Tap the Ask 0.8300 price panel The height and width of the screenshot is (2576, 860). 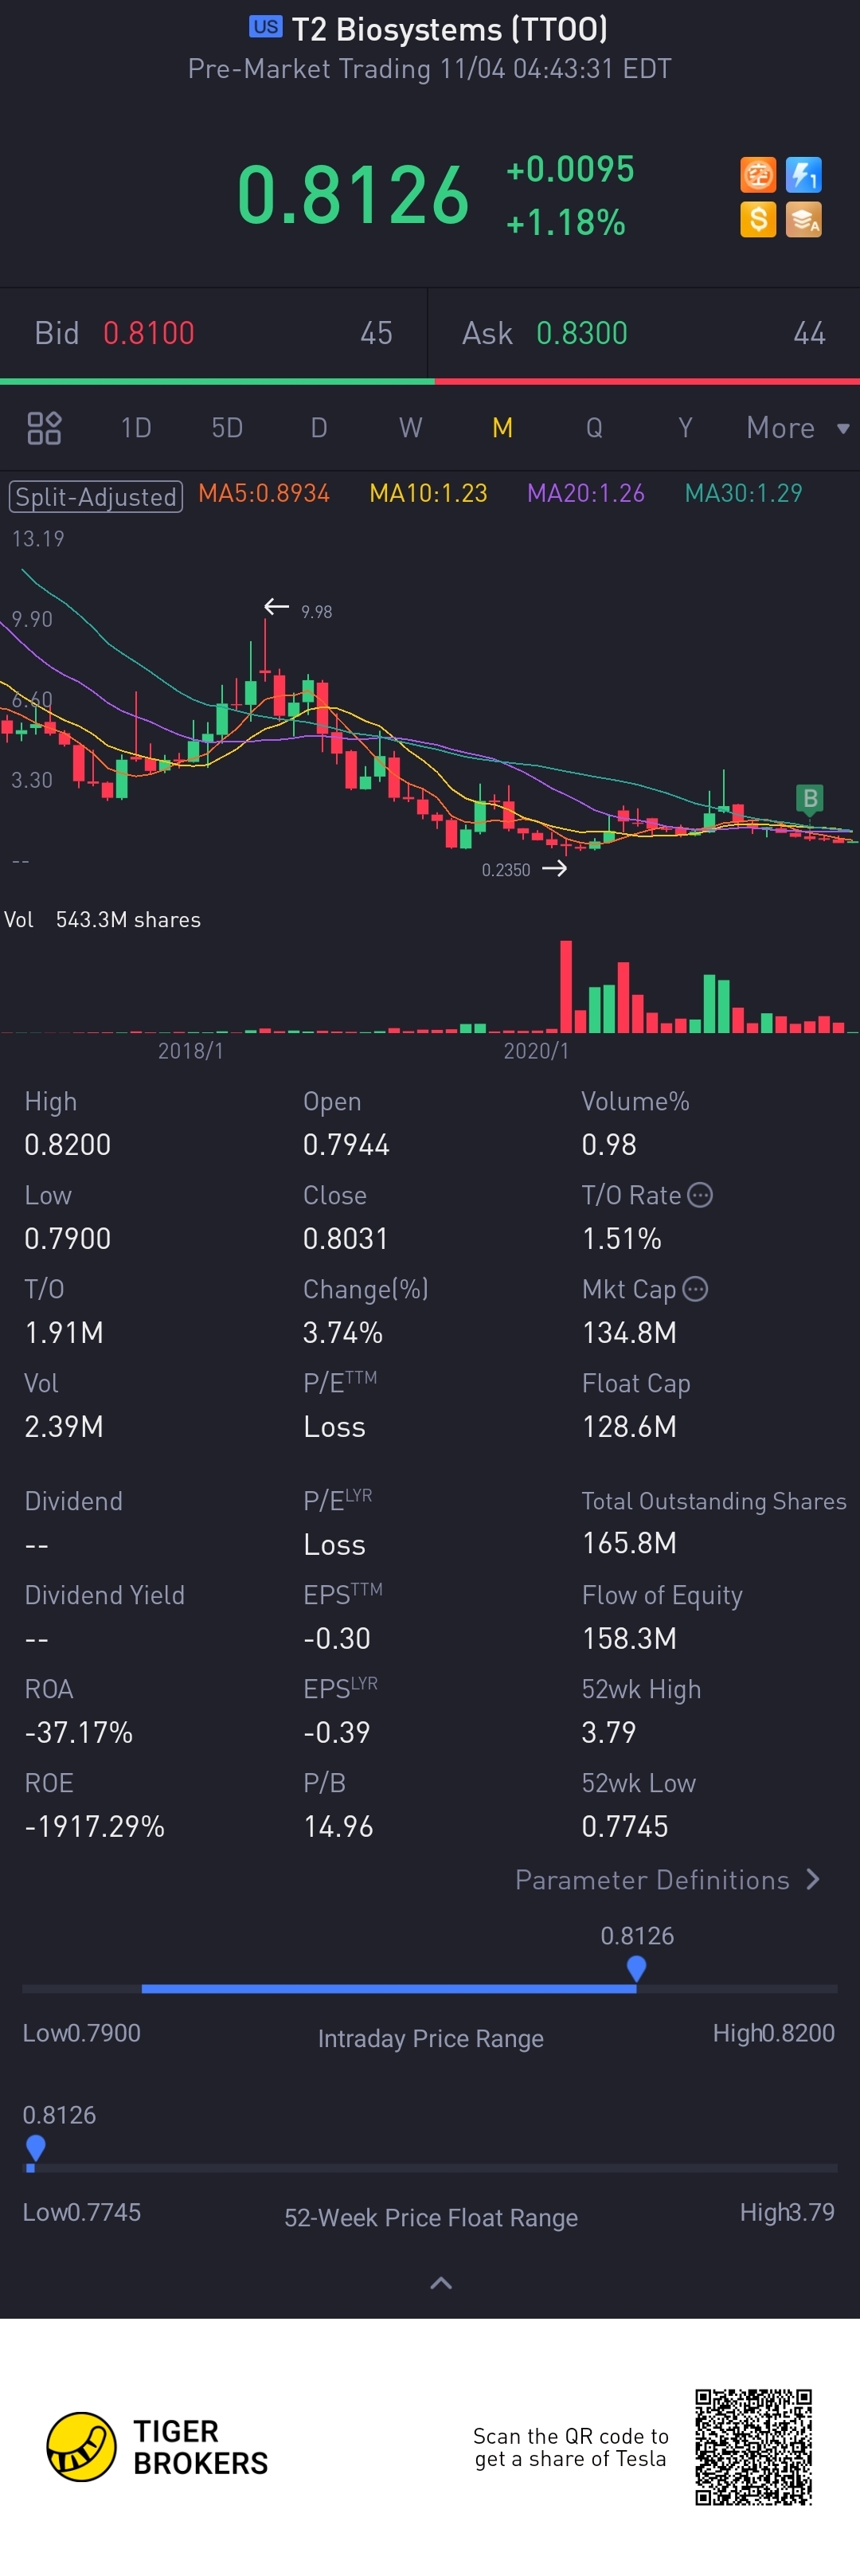[x=644, y=333]
